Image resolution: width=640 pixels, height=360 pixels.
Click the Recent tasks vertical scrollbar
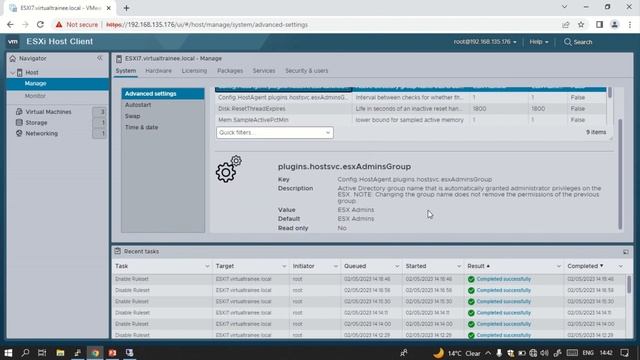[x=629, y=284]
